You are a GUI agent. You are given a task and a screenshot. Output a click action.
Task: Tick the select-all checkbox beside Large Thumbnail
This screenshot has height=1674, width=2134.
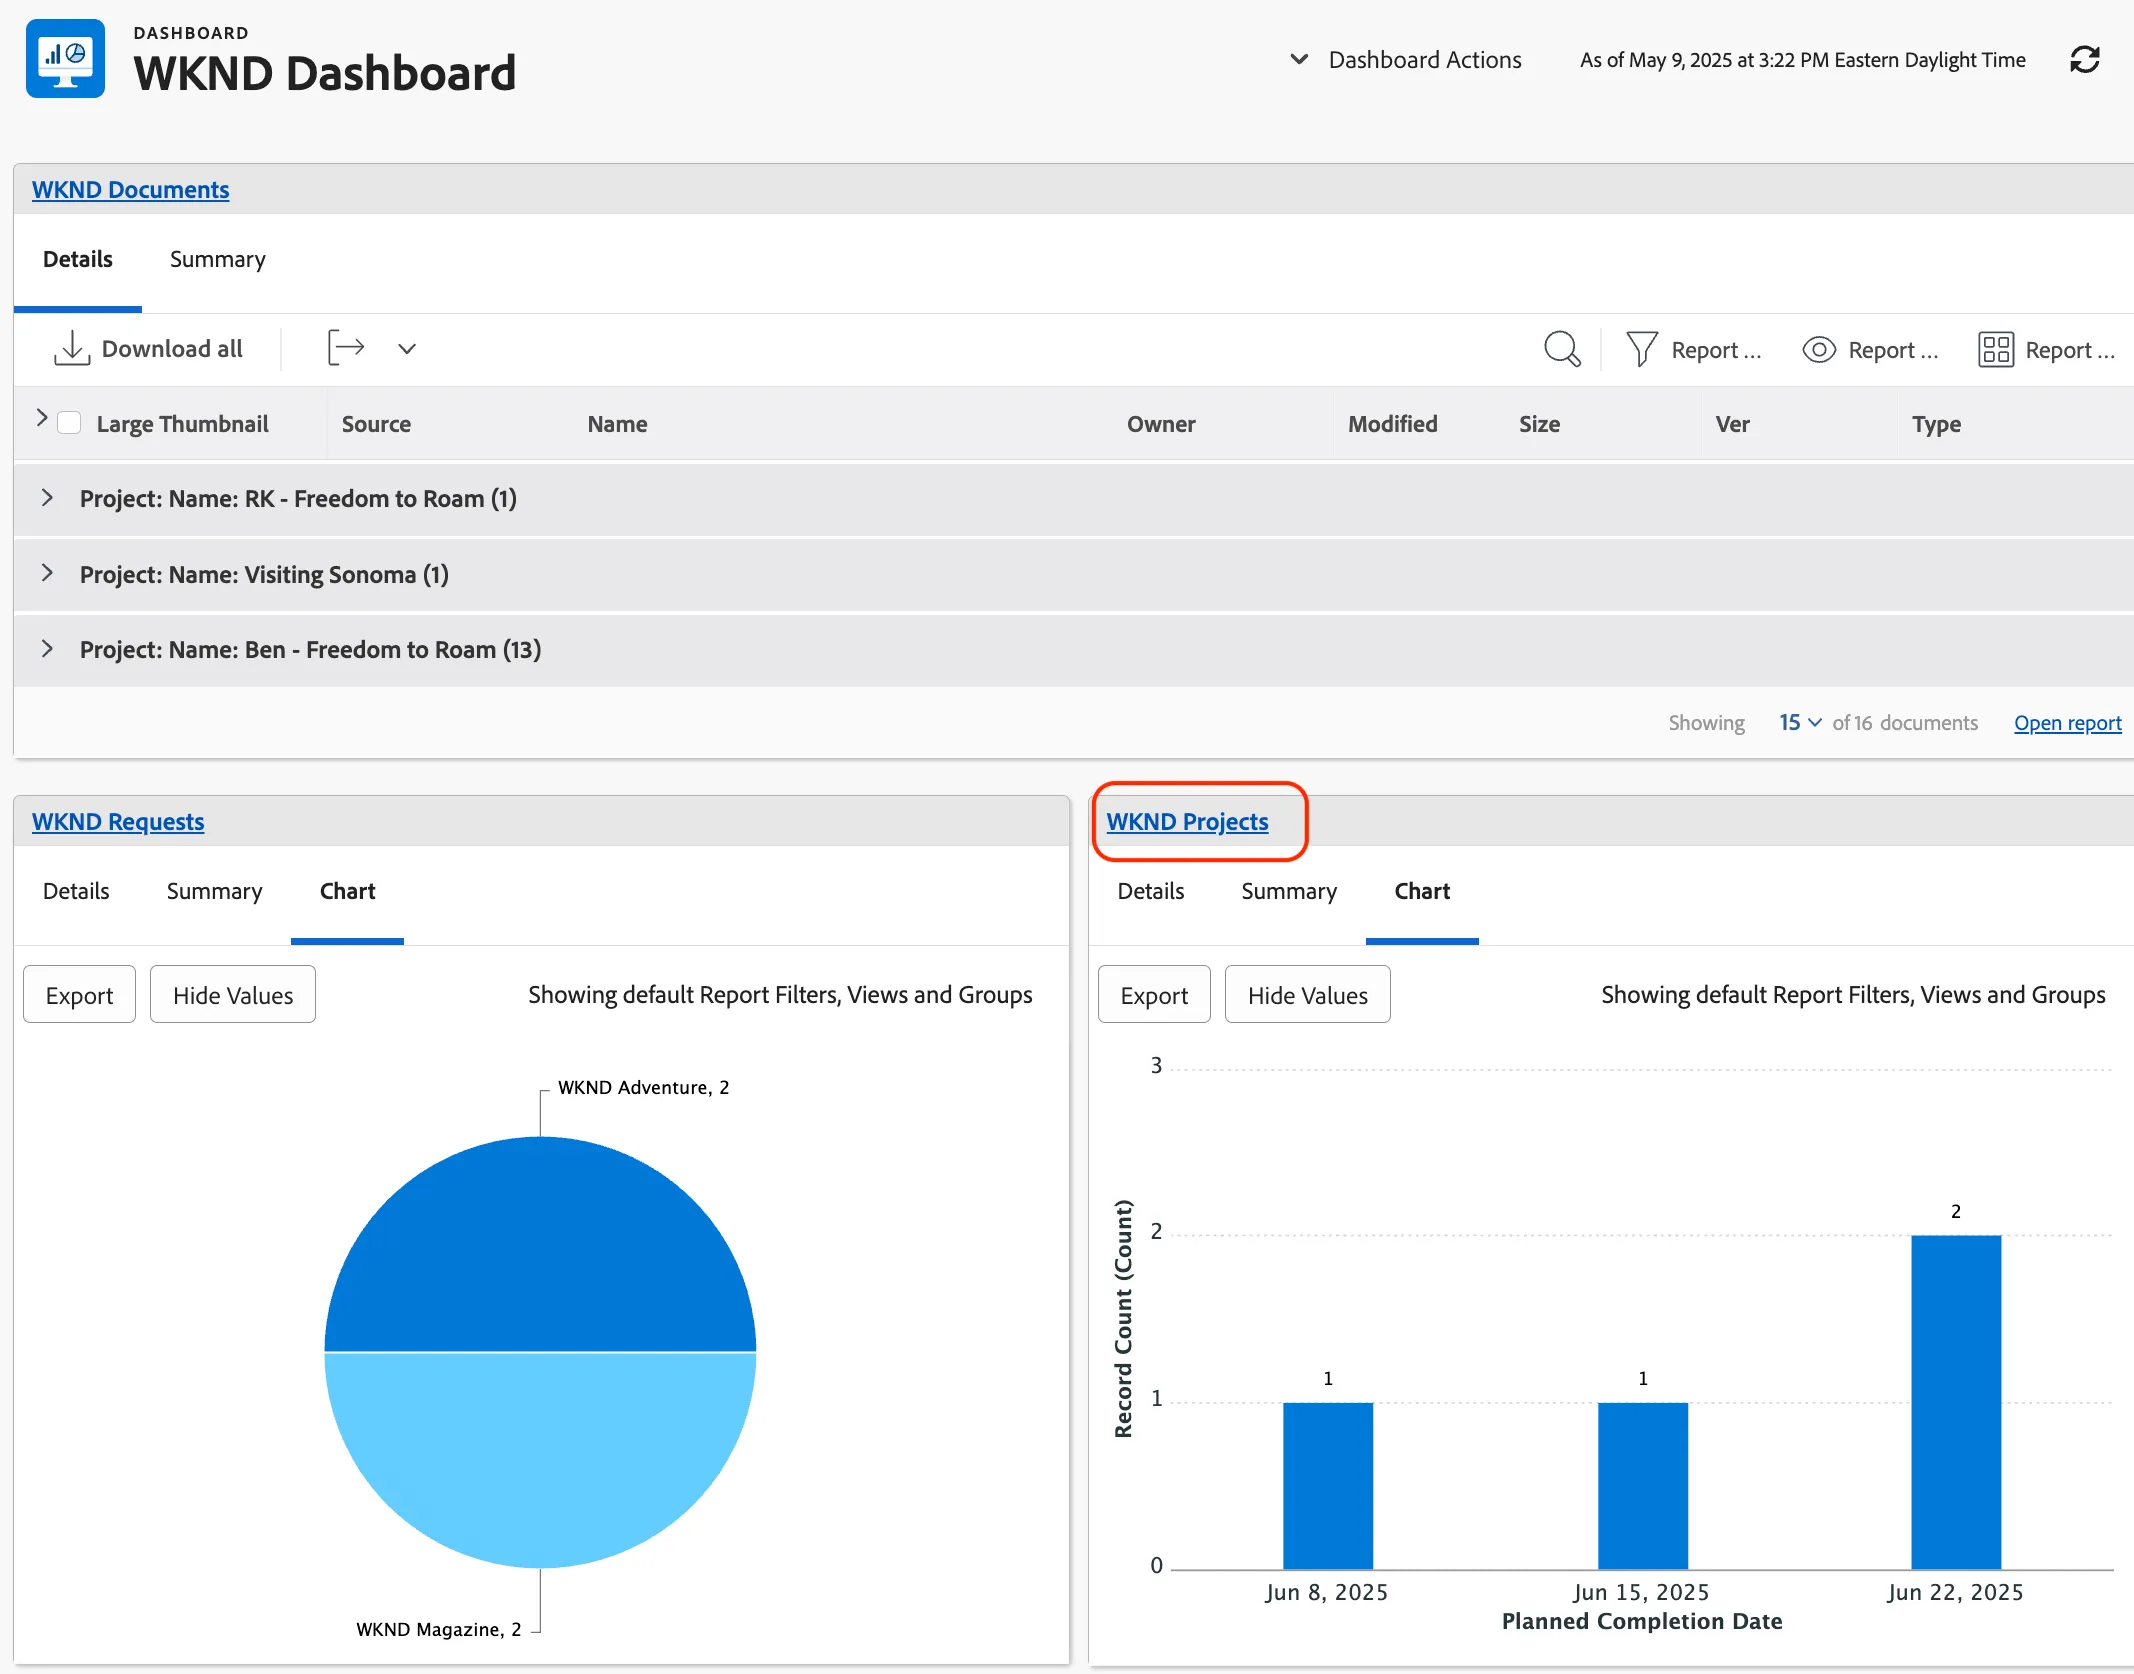coord(69,423)
